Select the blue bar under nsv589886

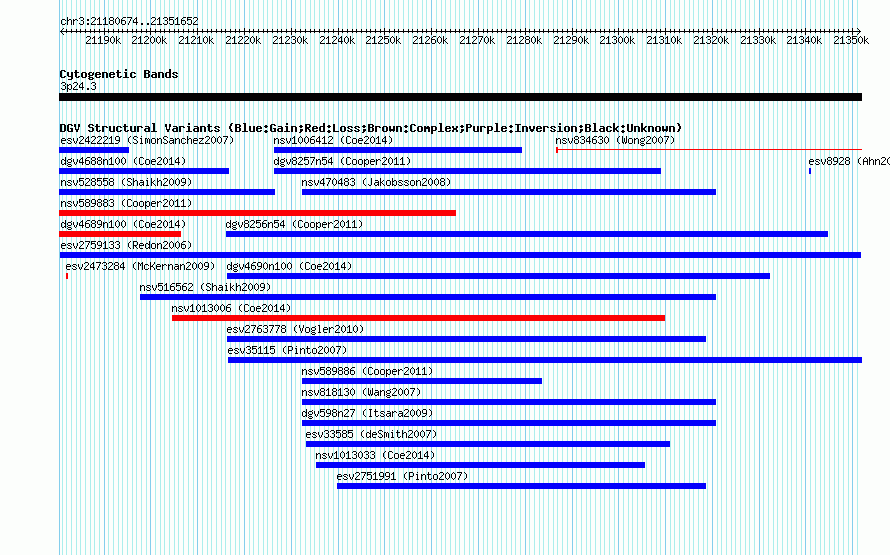point(422,381)
